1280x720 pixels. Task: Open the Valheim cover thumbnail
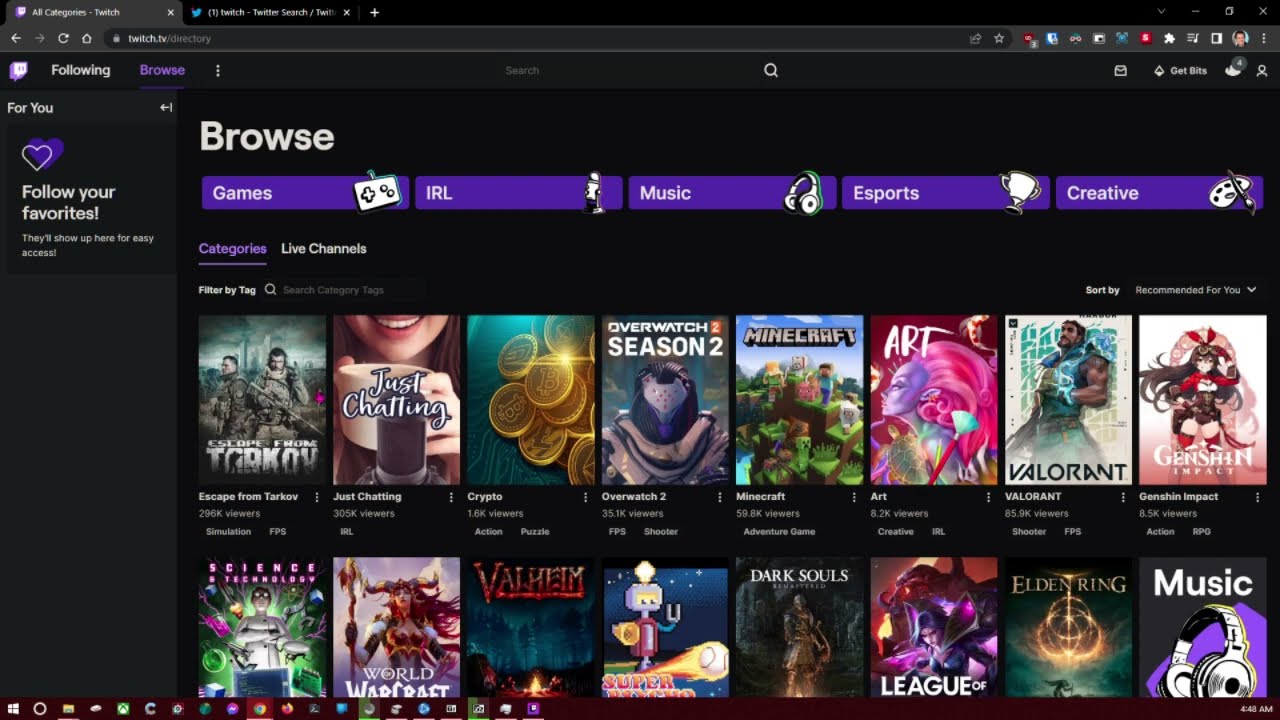[x=531, y=627]
